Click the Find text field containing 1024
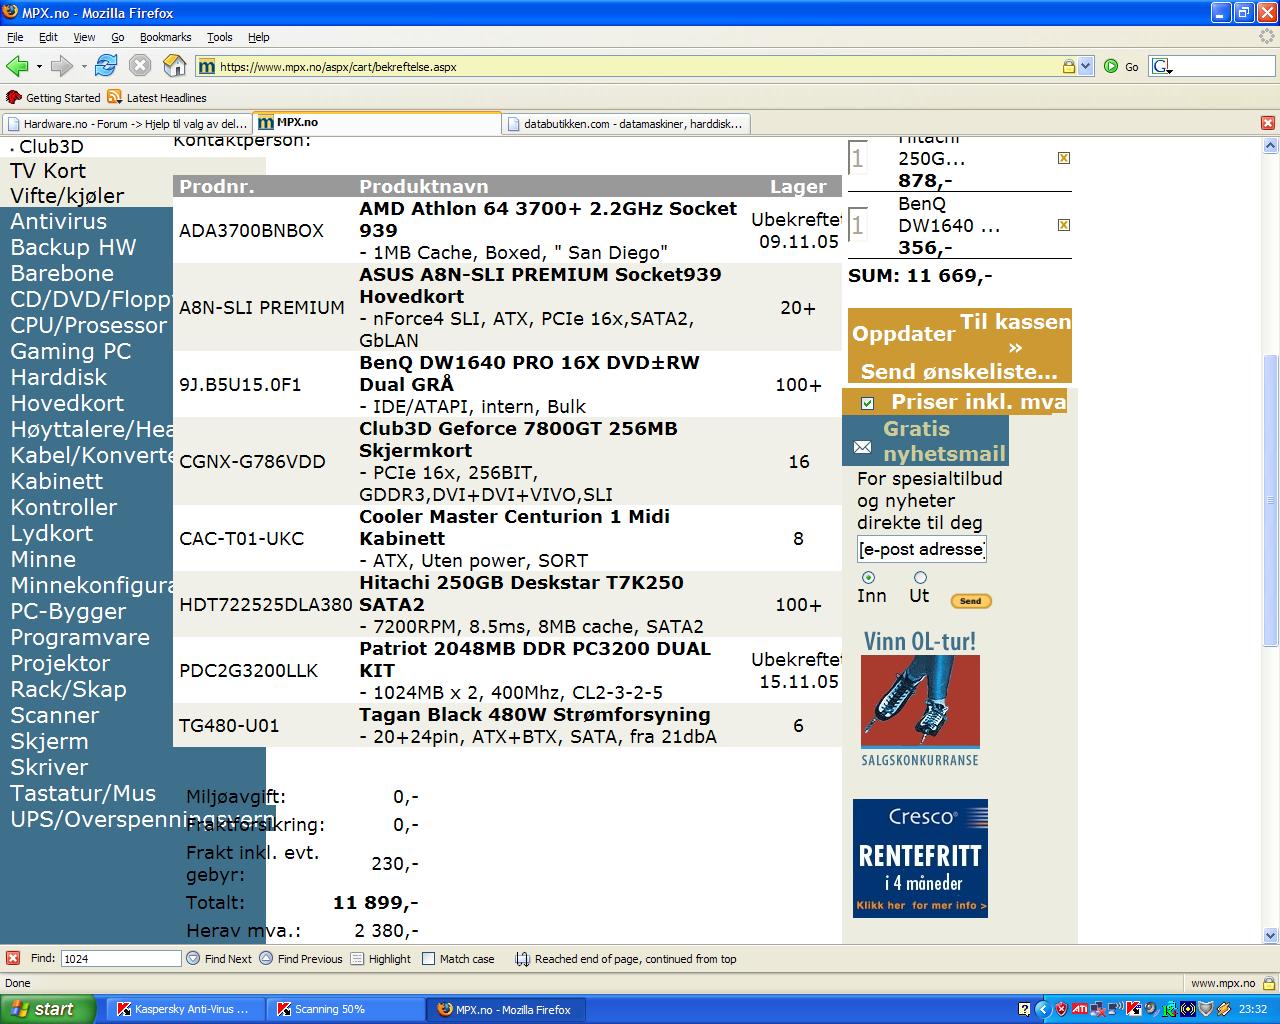1280x1024 pixels. click(121, 958)
